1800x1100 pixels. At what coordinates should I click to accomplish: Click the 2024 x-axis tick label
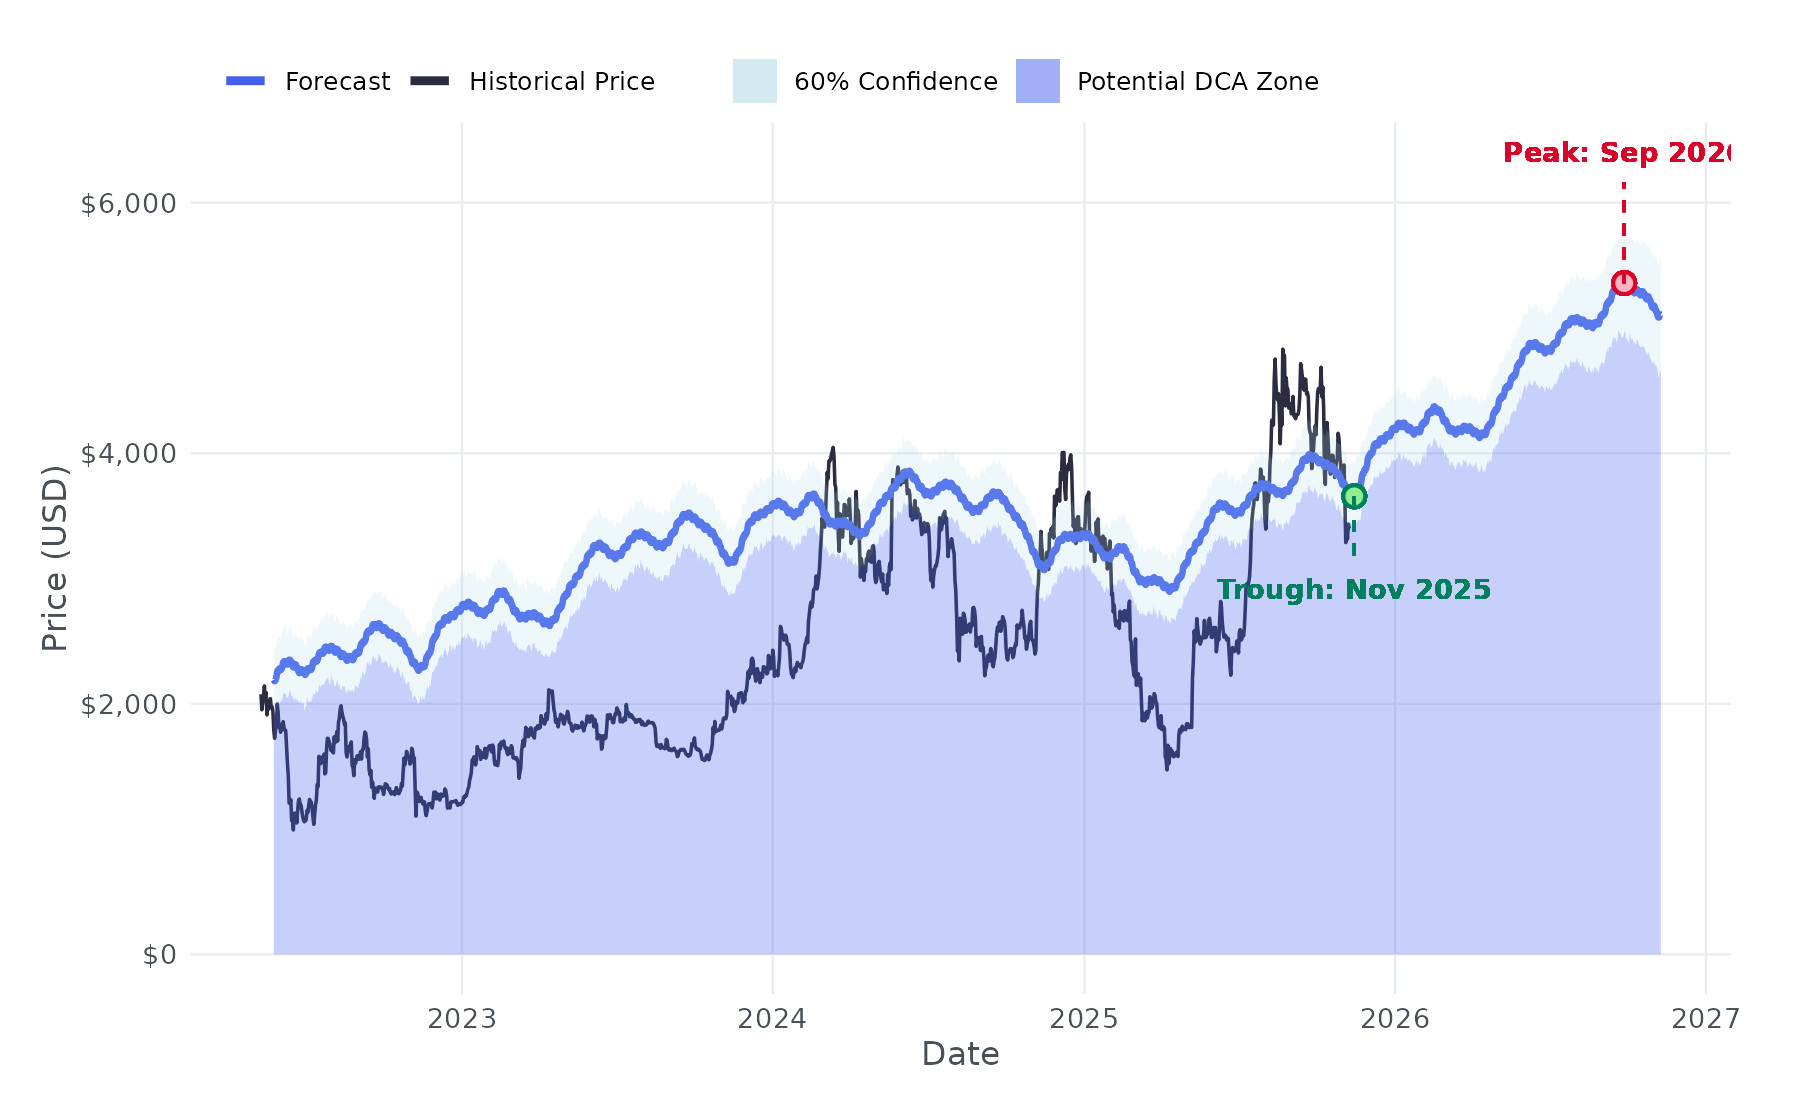click(772, 1019)
